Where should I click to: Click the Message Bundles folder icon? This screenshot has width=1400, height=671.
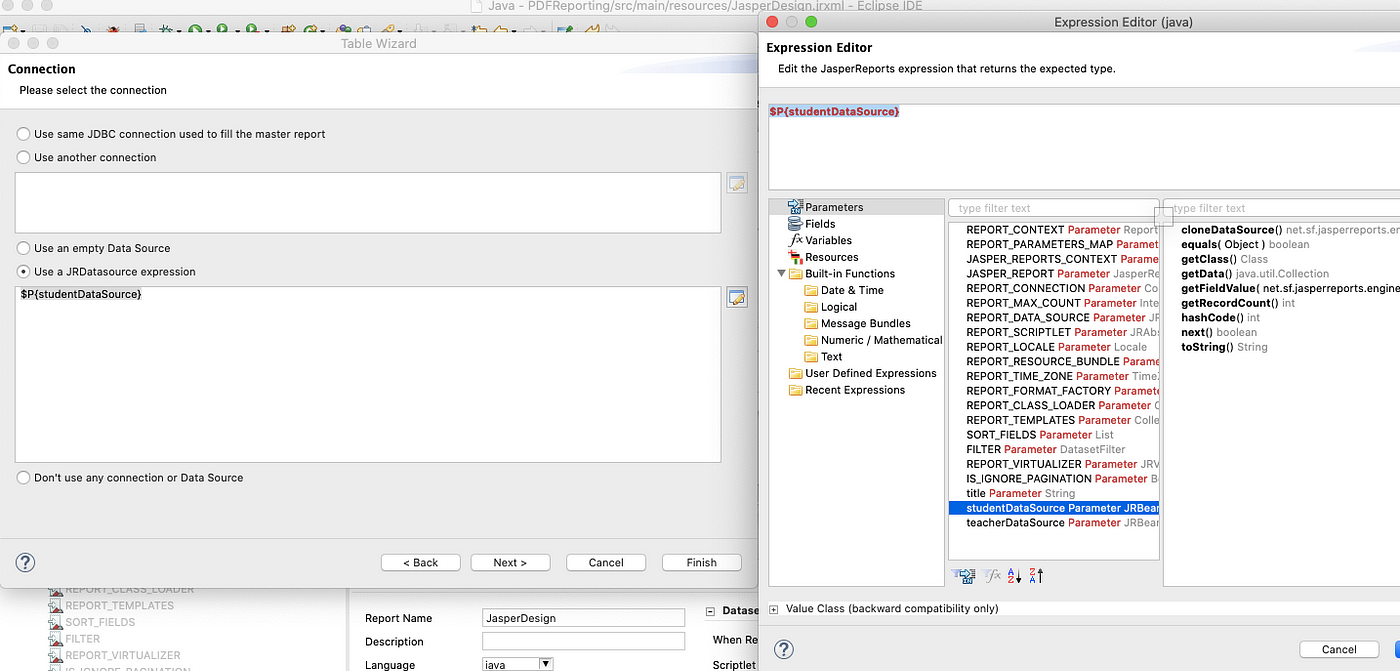(x=811, y=323)
